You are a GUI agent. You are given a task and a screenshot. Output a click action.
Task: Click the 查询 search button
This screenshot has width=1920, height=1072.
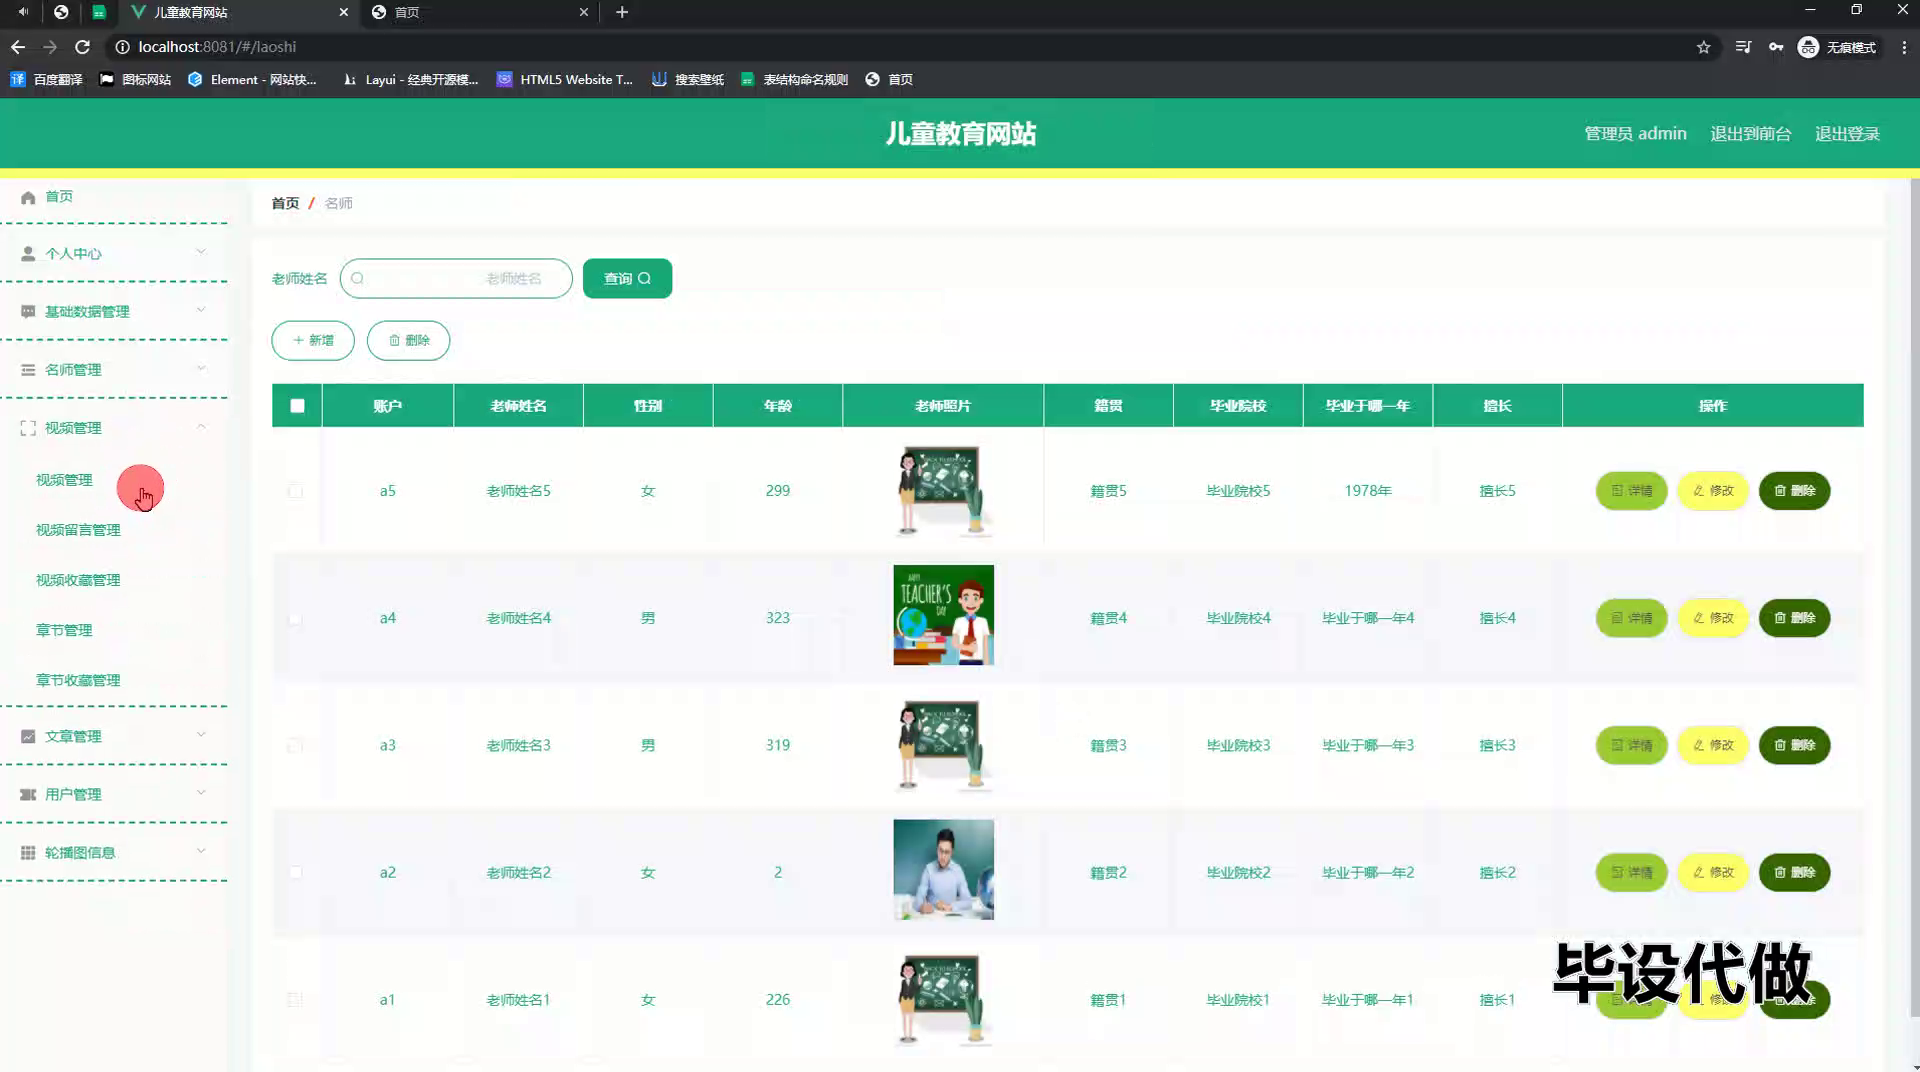[x=626, y=278]
